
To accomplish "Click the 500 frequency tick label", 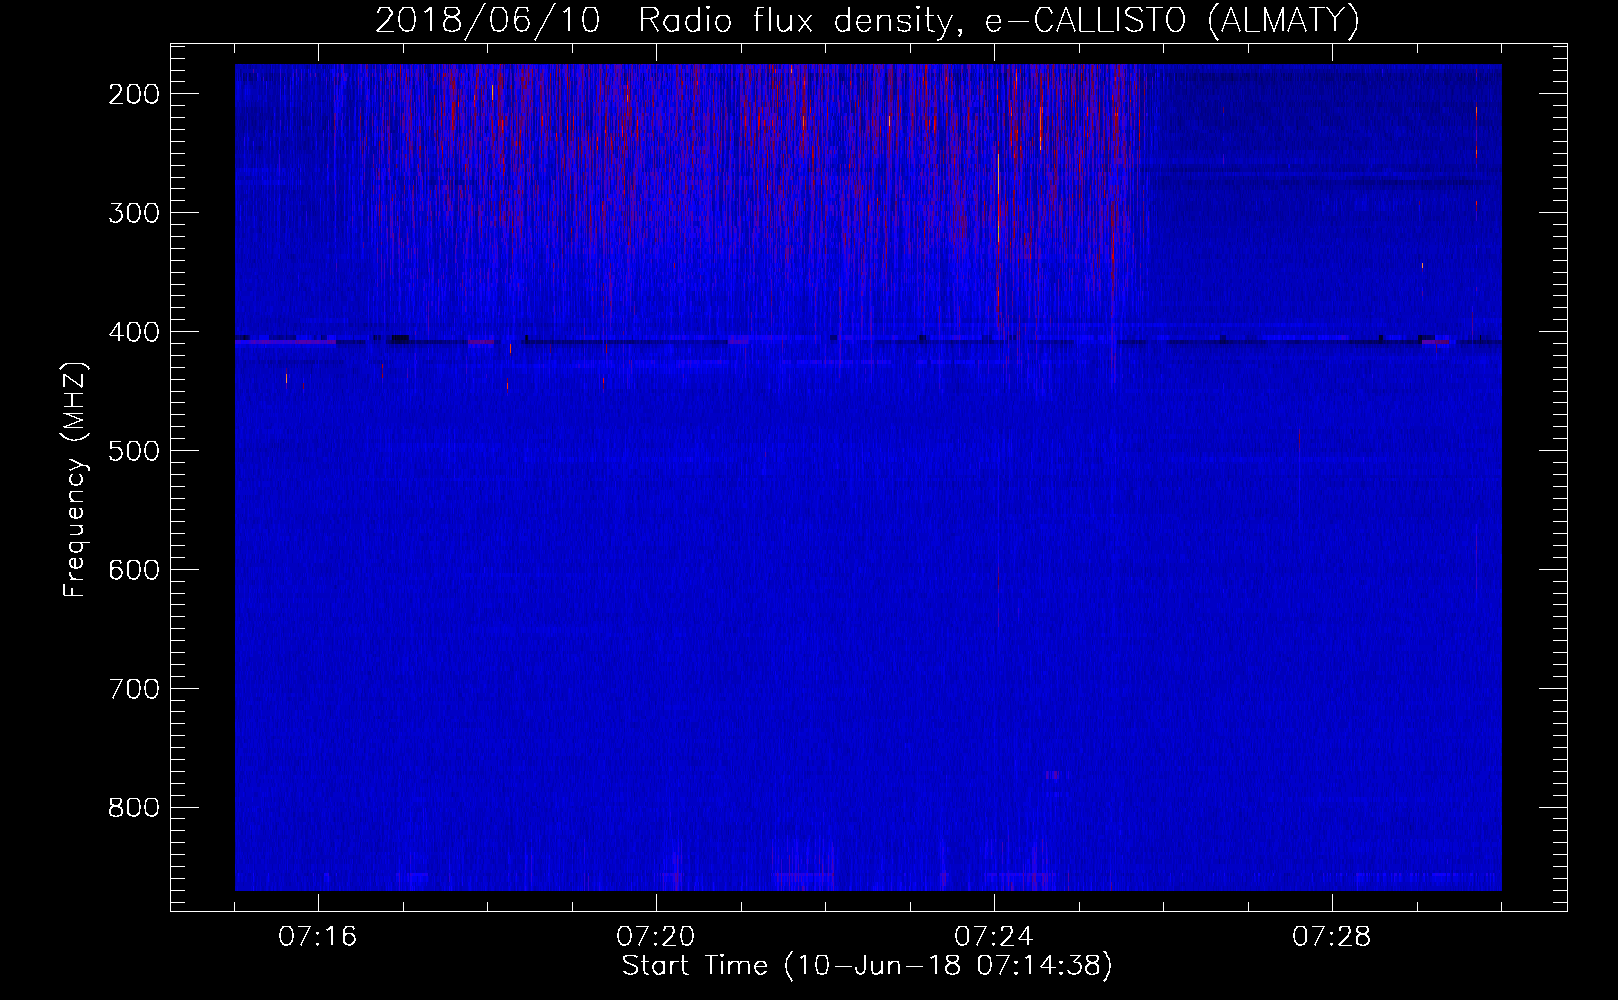I will click(132, 451).
